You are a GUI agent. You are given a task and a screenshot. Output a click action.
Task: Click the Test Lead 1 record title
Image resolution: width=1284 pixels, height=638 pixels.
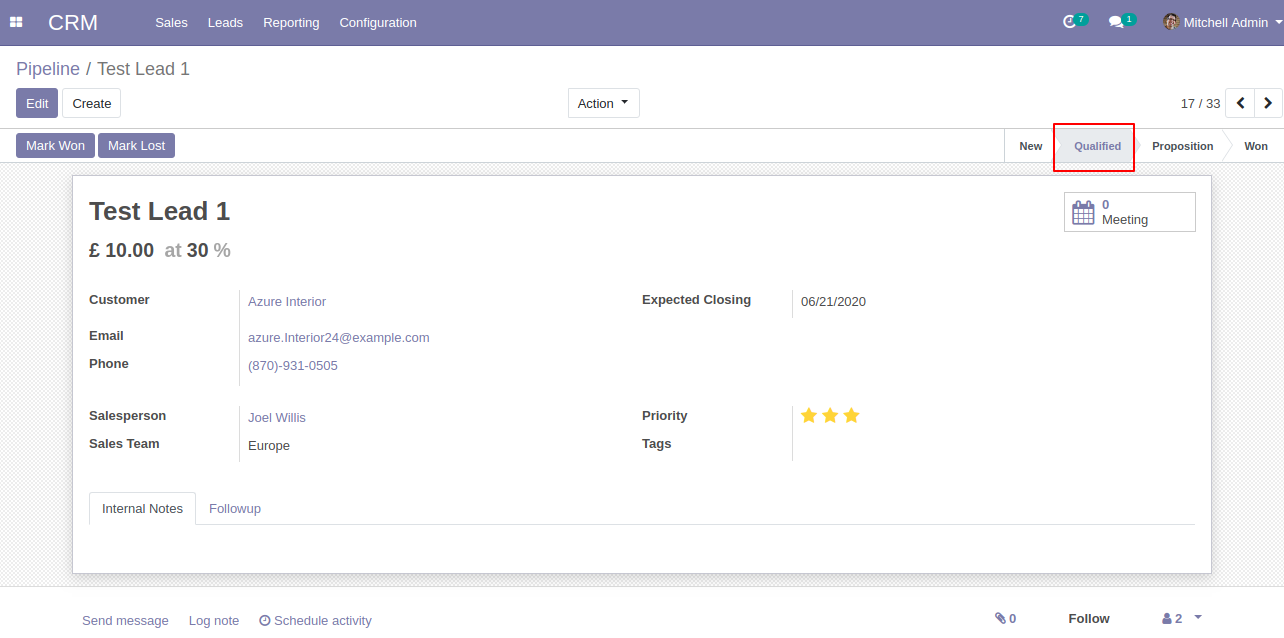[159, 211]
